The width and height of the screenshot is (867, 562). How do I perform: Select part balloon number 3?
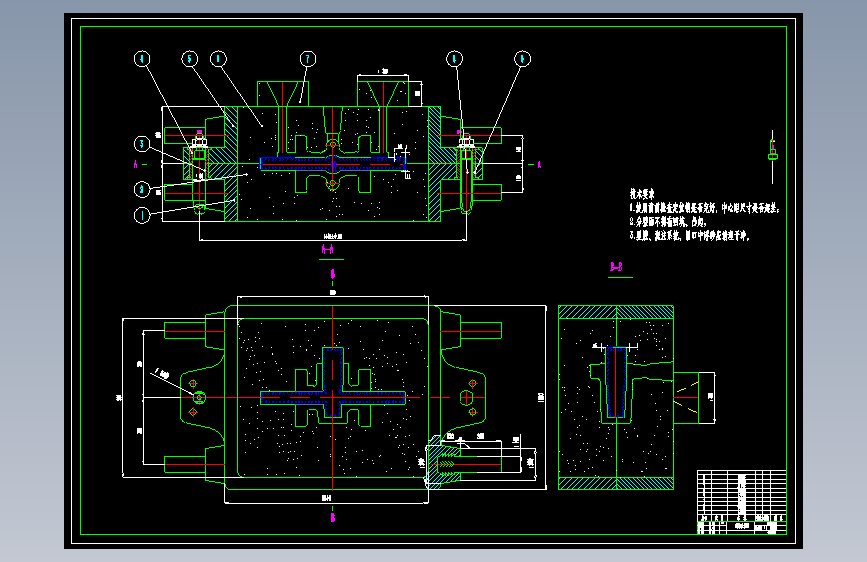[142, 144]
